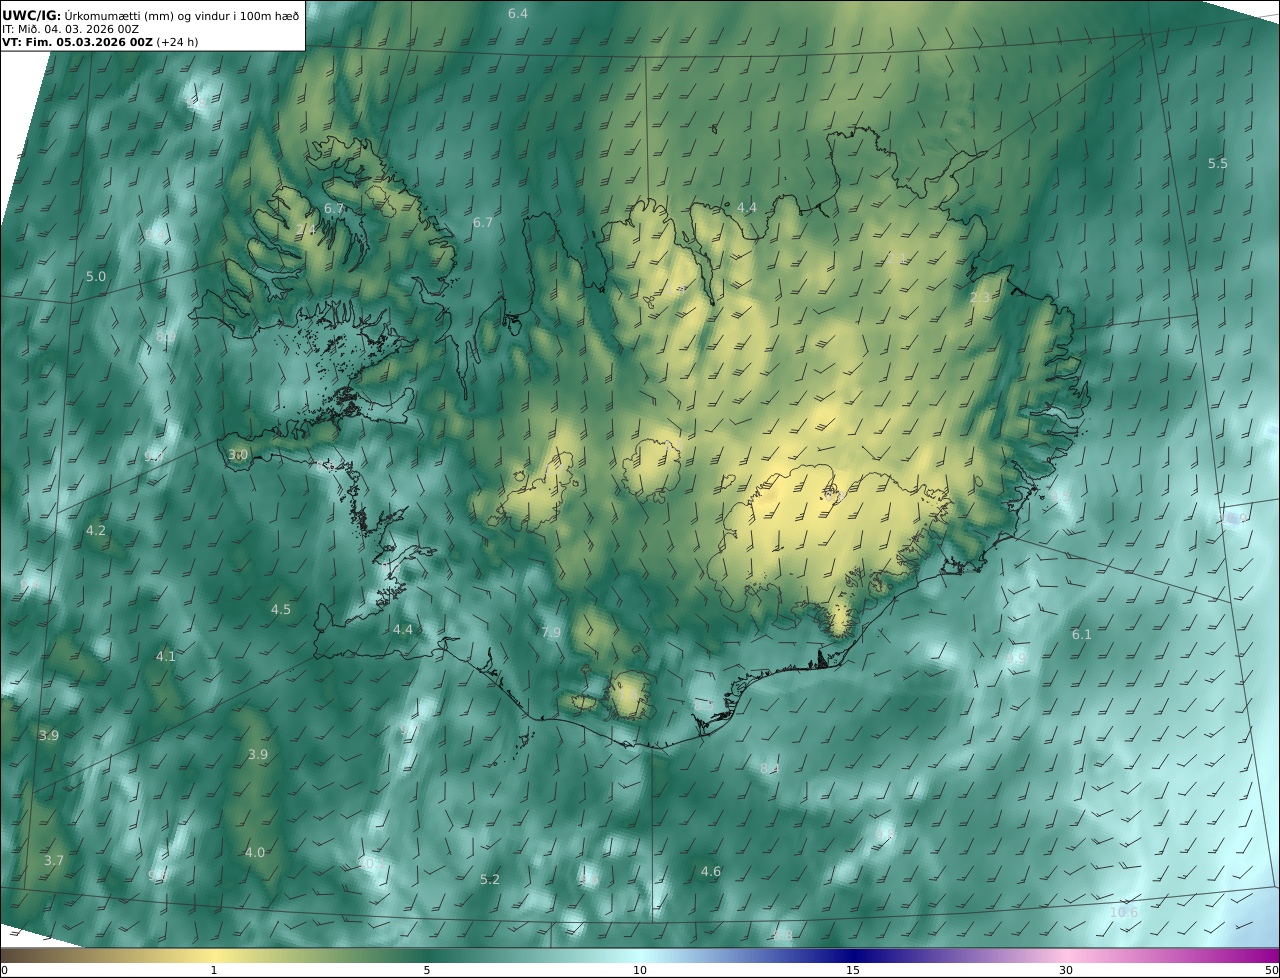Screen dimensions: 1280x978
Task: Click colorbar tick label 30
Action: click(1066, 970)
